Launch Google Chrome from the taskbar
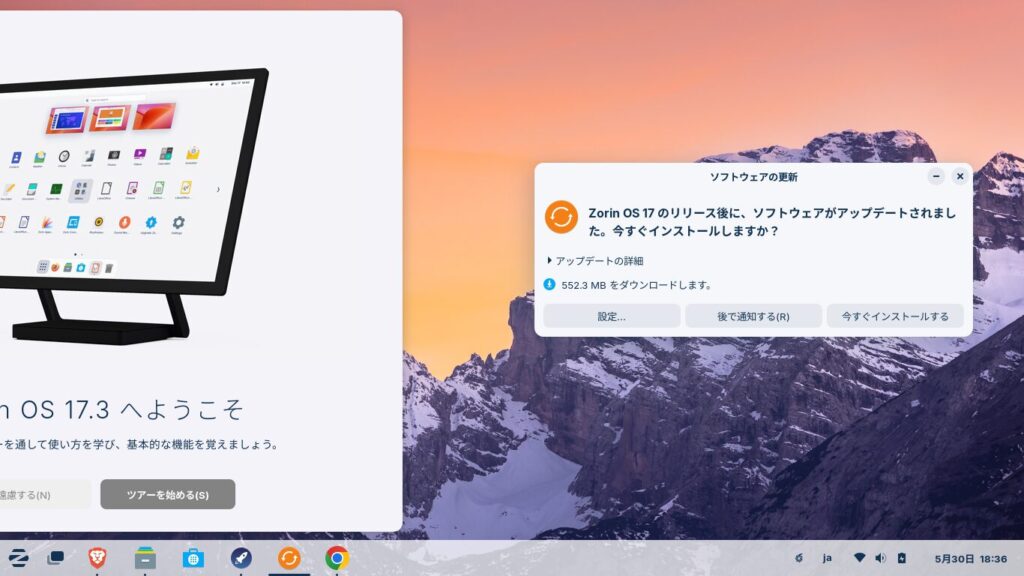1024x576 pixels. (x=337, y=558)
